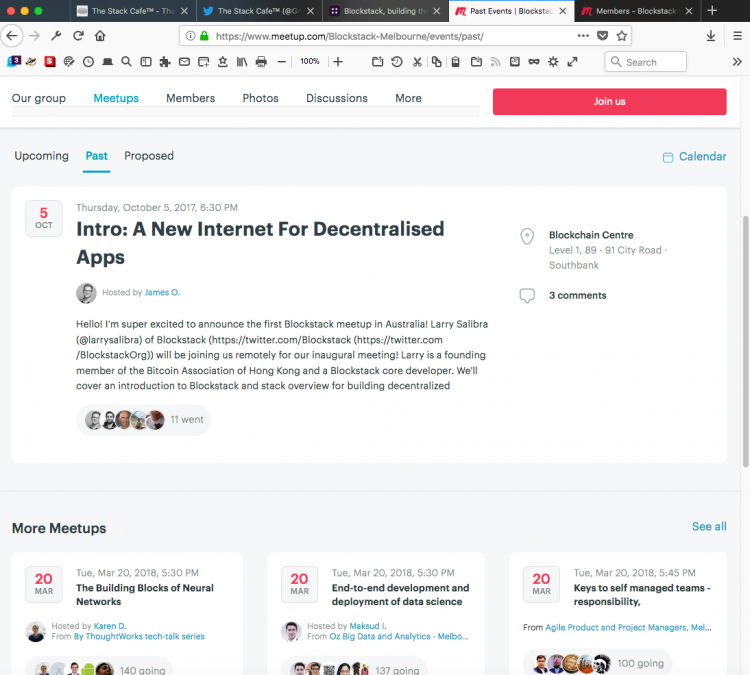Click See all meetups link
The width and height of the screenshot is (750, 675).
tap(709, 526)
